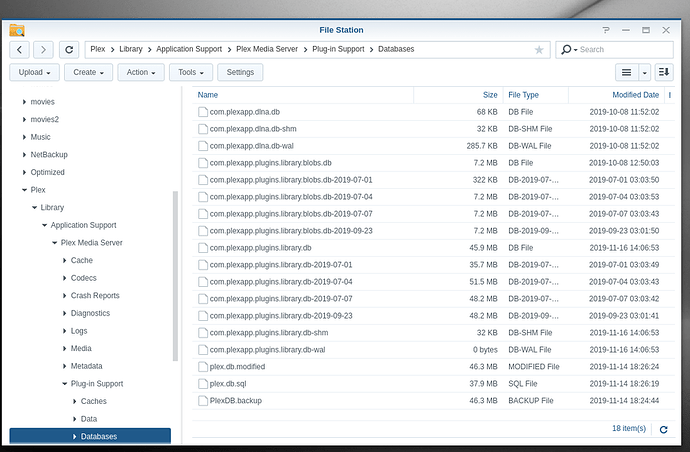
Task: Click the file icon of com.plexapp.plugins.library.db
Action: click(x=202, y=248)
